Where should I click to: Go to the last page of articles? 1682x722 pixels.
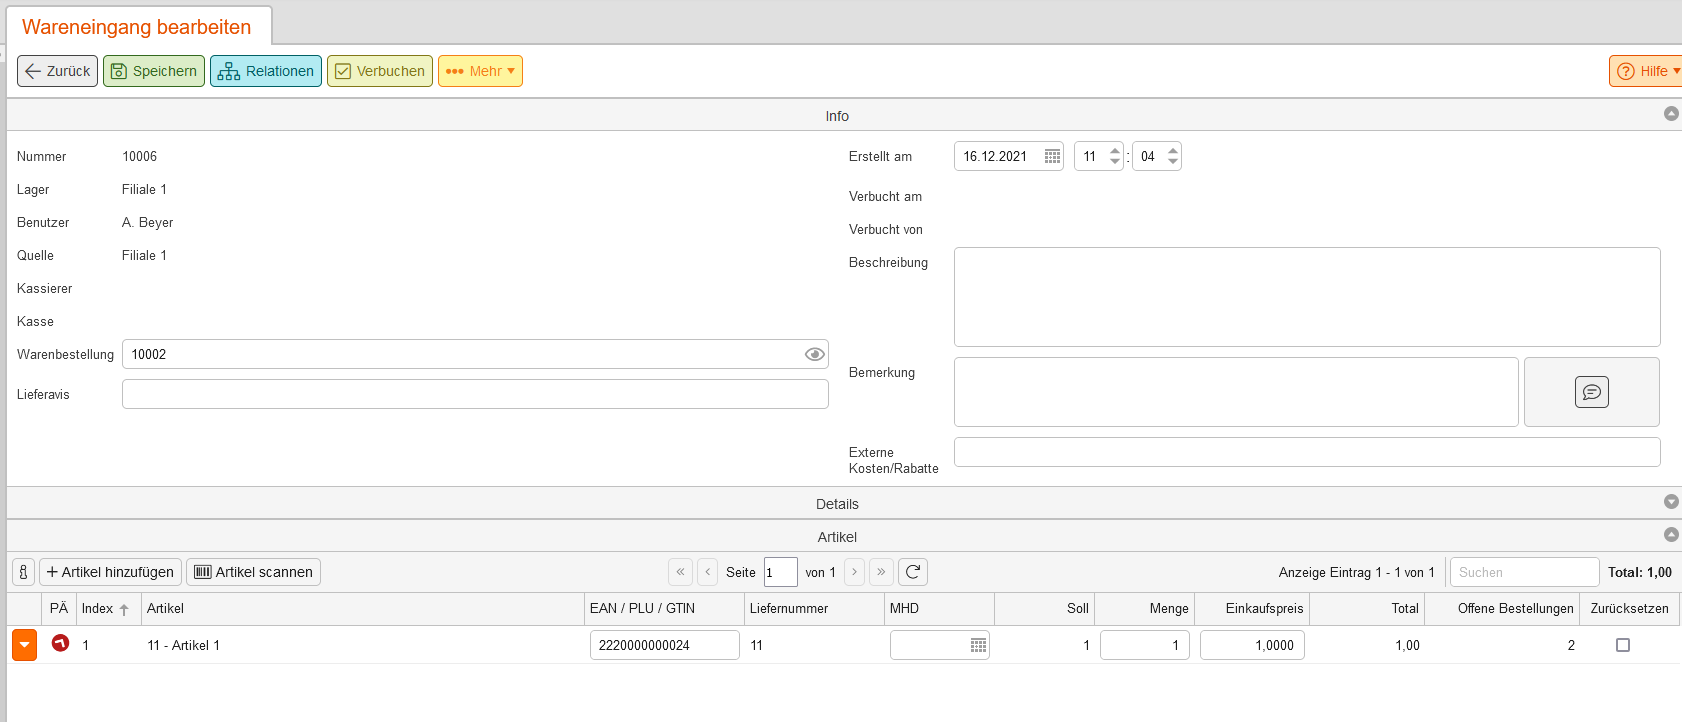click(x=881, y=572)
